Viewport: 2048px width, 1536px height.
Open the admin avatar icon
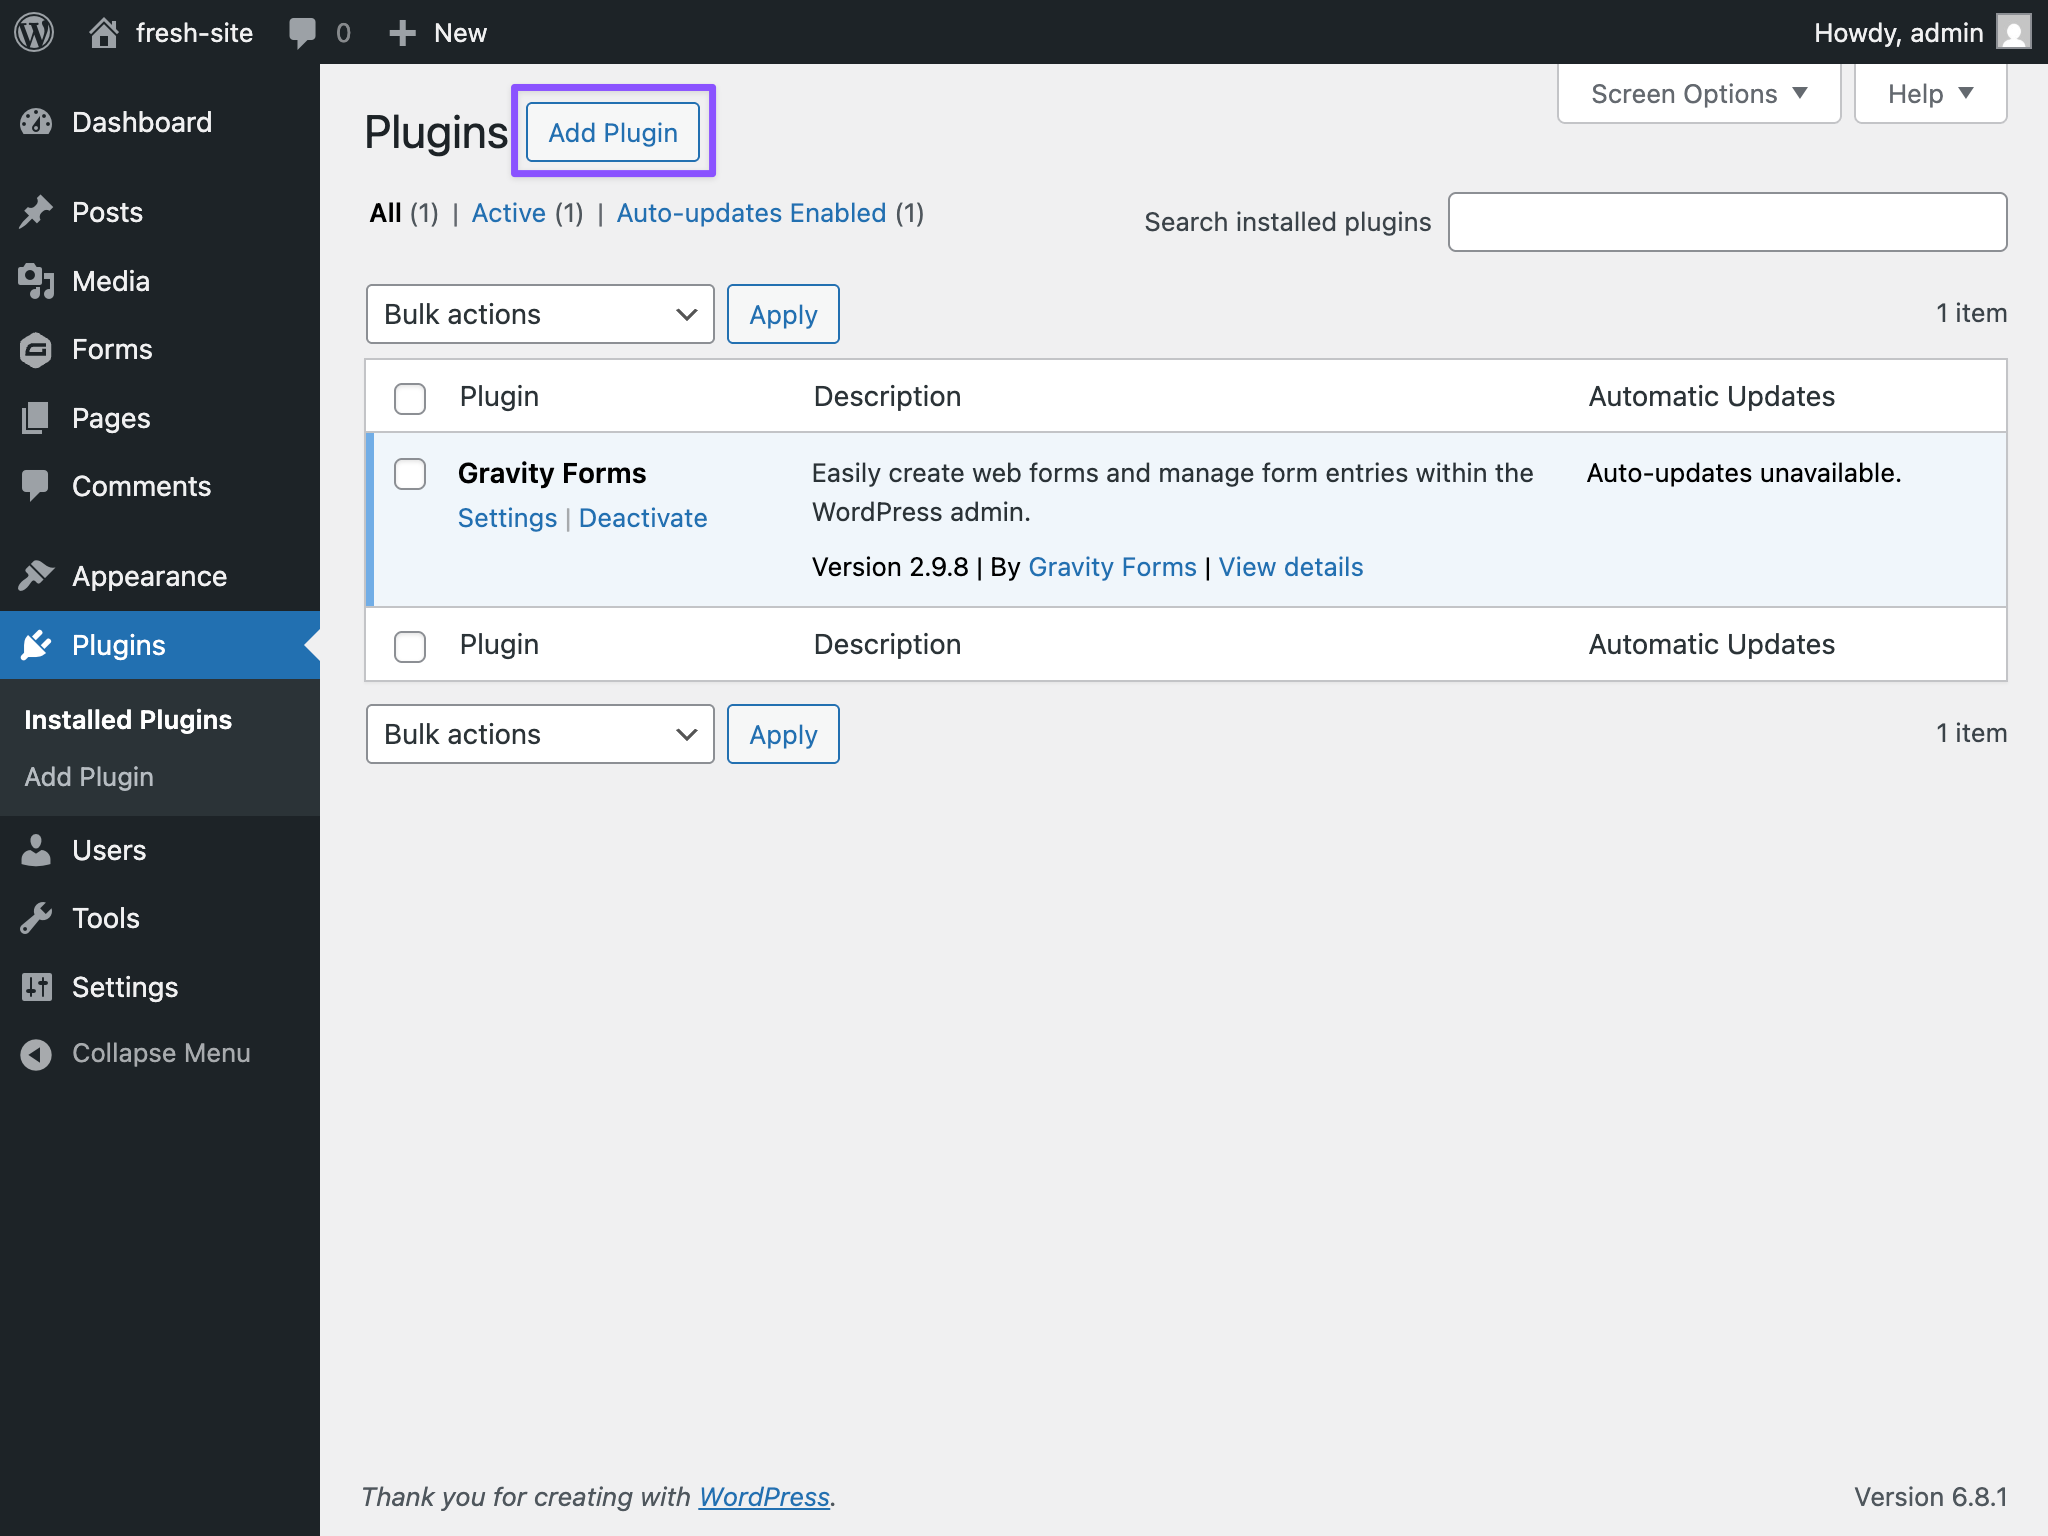[2013, 32]
